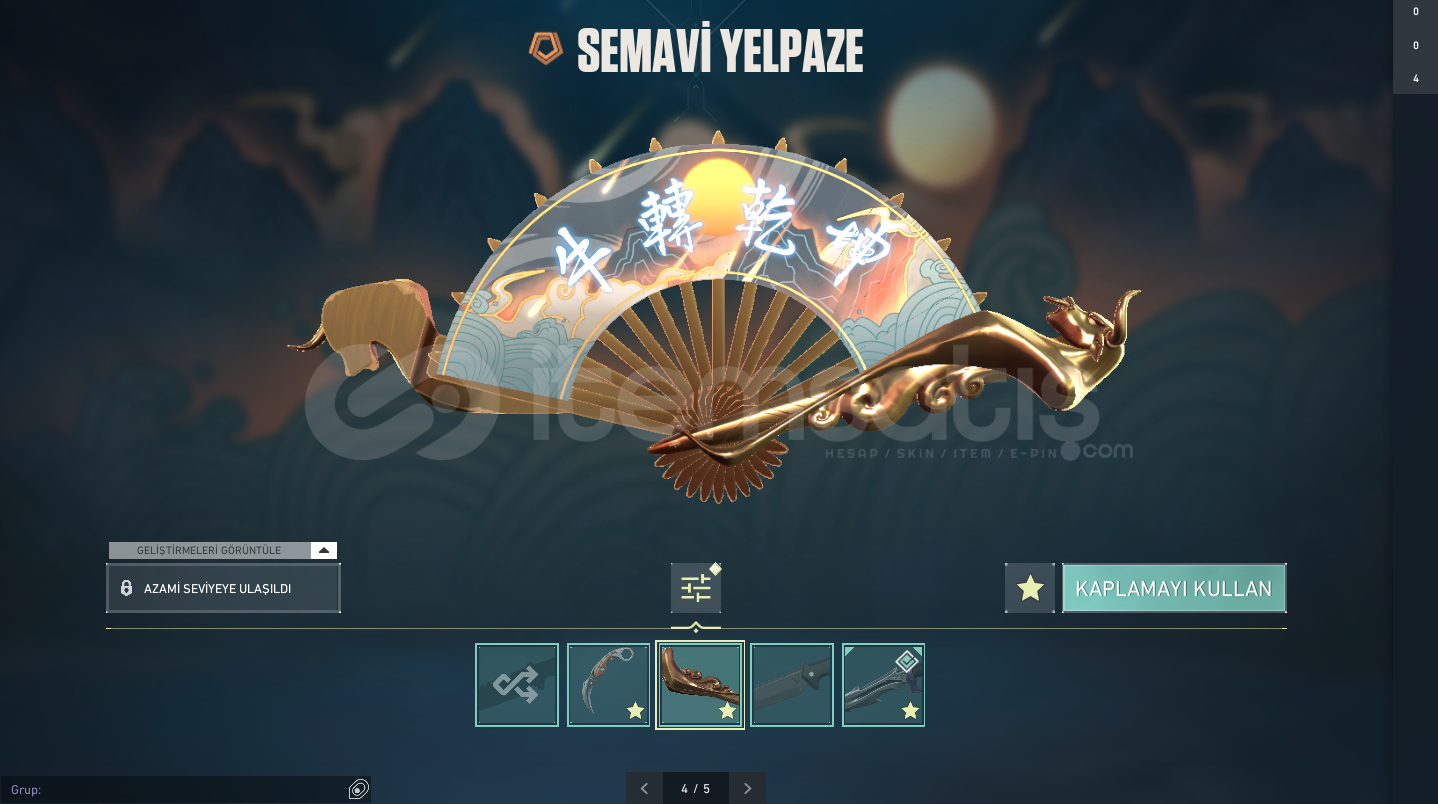Click the spiral icon beside the Grup field
The height and width of the screenshot is (804, 1438).
point(359,790)
